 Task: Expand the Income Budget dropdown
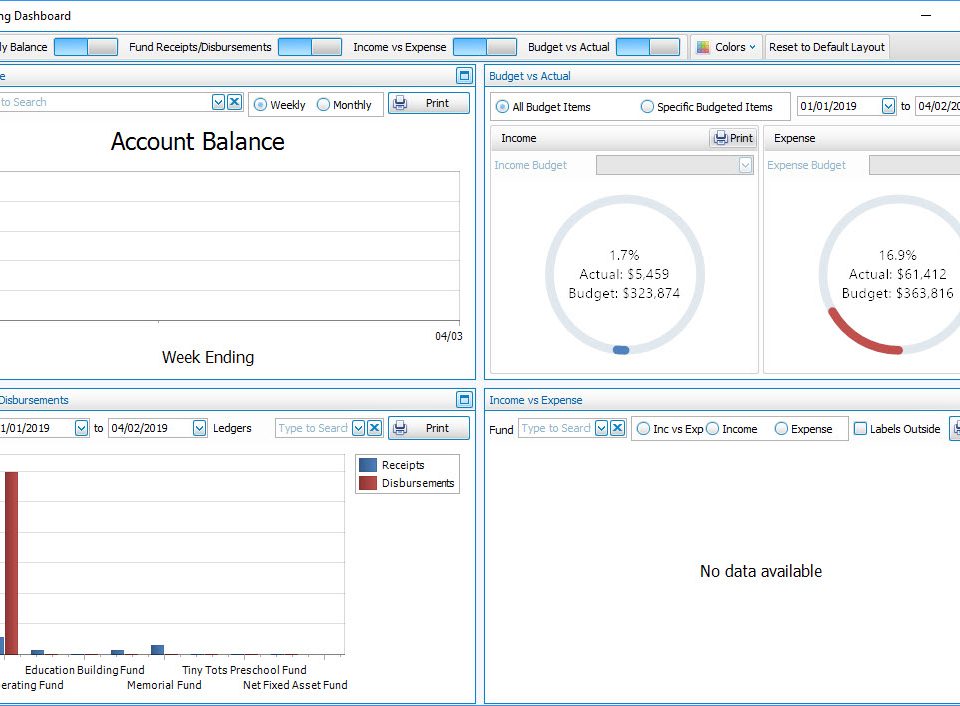745,166
